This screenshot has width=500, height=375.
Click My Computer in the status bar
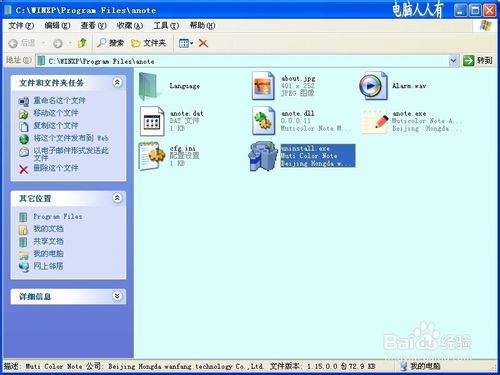(420, 366)
